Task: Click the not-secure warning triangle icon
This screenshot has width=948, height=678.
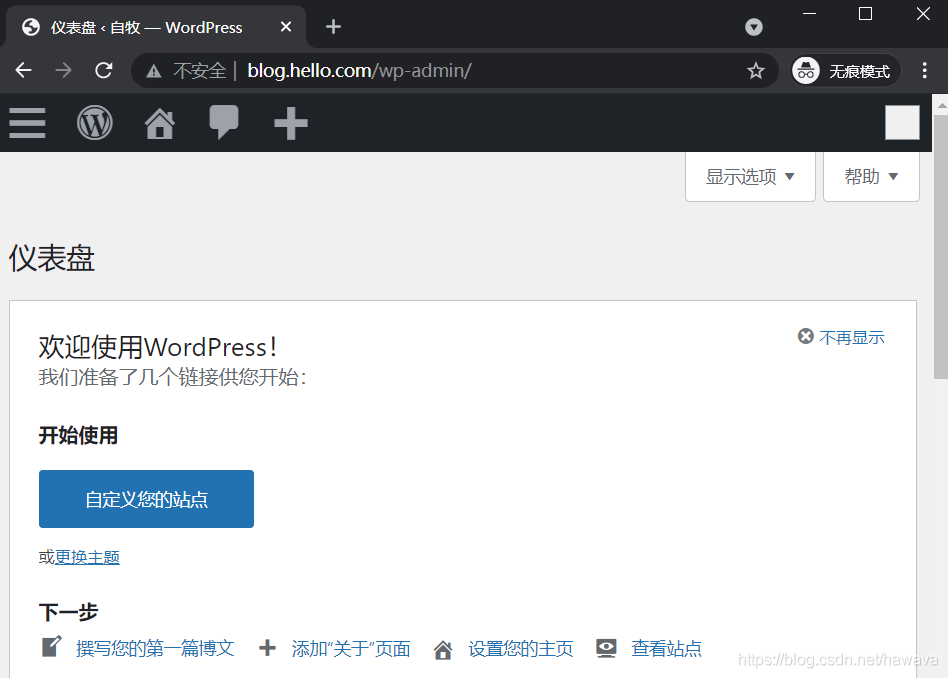Action: pos(154,71)
